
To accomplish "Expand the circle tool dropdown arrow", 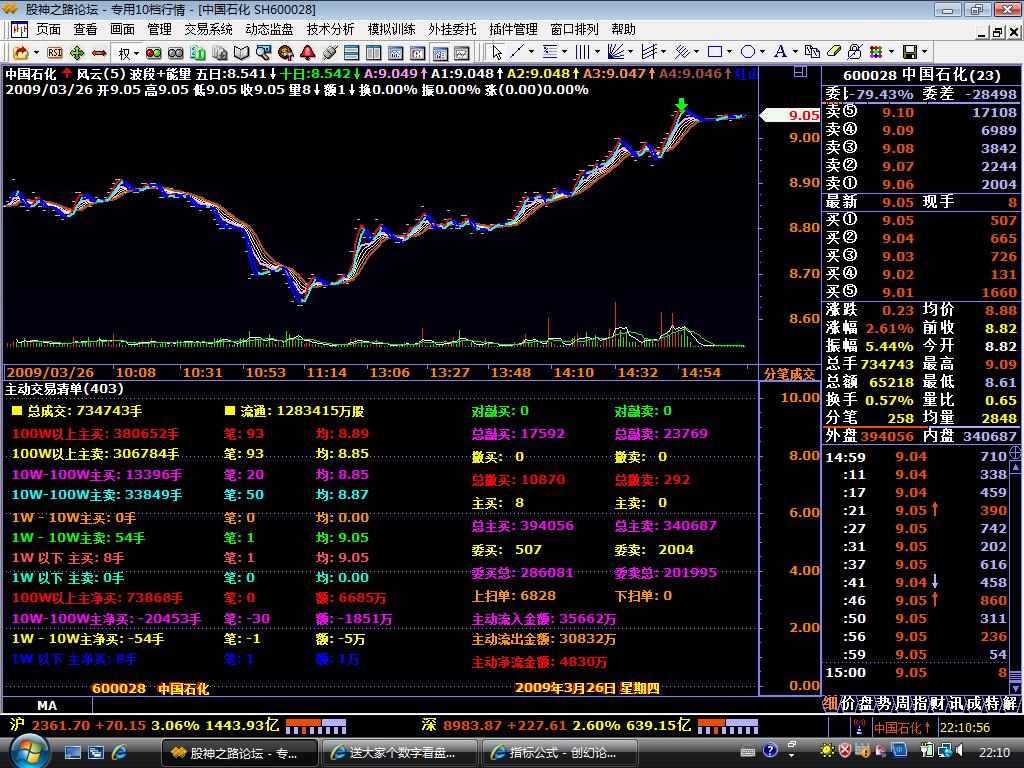I will pos(762,52).
